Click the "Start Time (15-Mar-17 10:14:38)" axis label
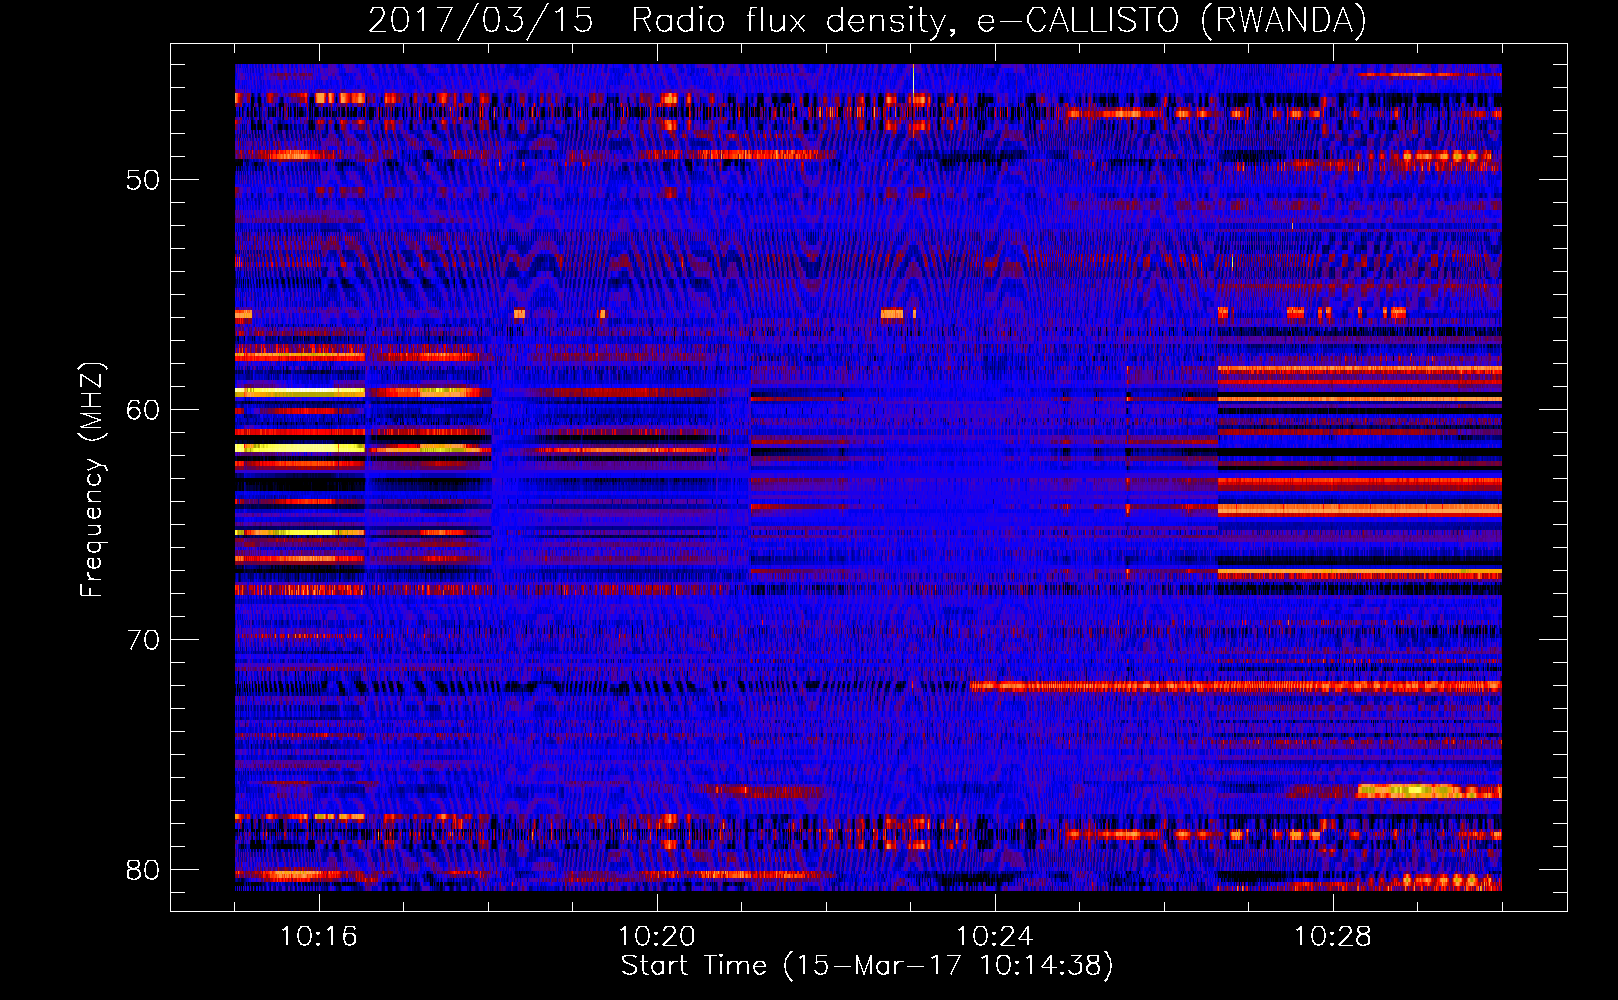1618x1000 pixels. [x=867, y=966]
